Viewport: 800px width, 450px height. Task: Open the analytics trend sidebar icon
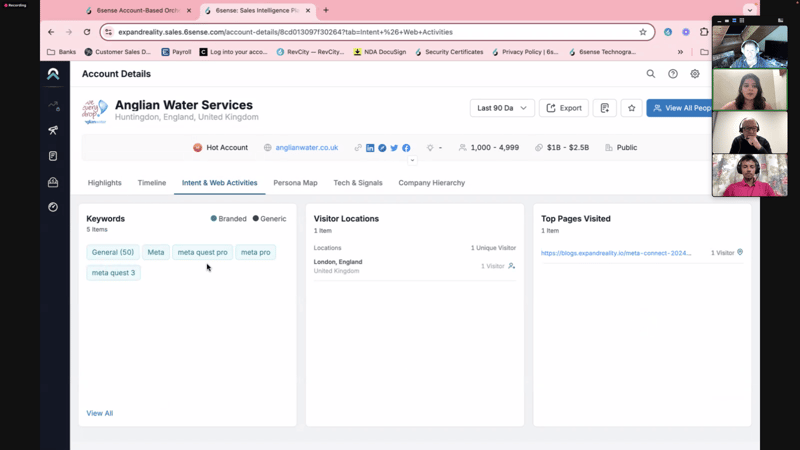tap(54, 106)
